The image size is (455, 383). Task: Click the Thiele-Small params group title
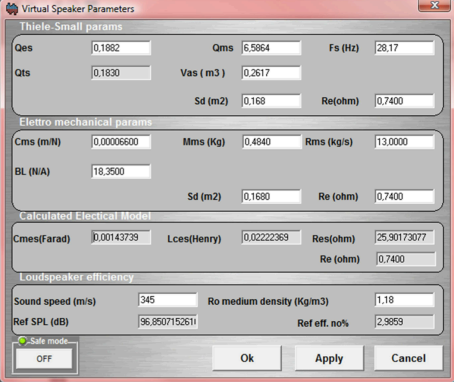point(71,26)
